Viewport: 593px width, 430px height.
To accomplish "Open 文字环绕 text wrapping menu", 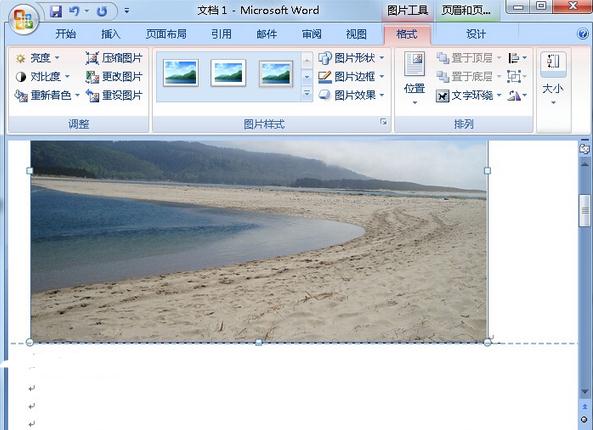I will pyautogui.click(x=469, y=95).
